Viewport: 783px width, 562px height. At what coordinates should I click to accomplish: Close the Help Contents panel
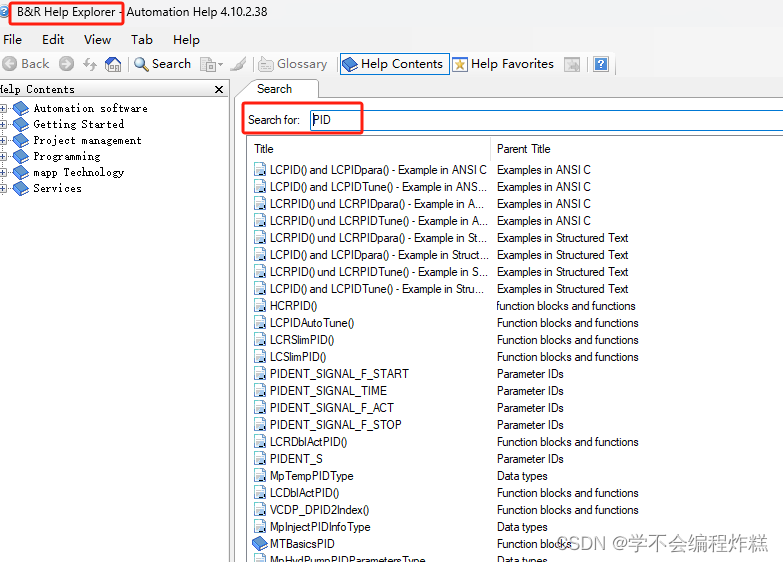click(219, 89)
